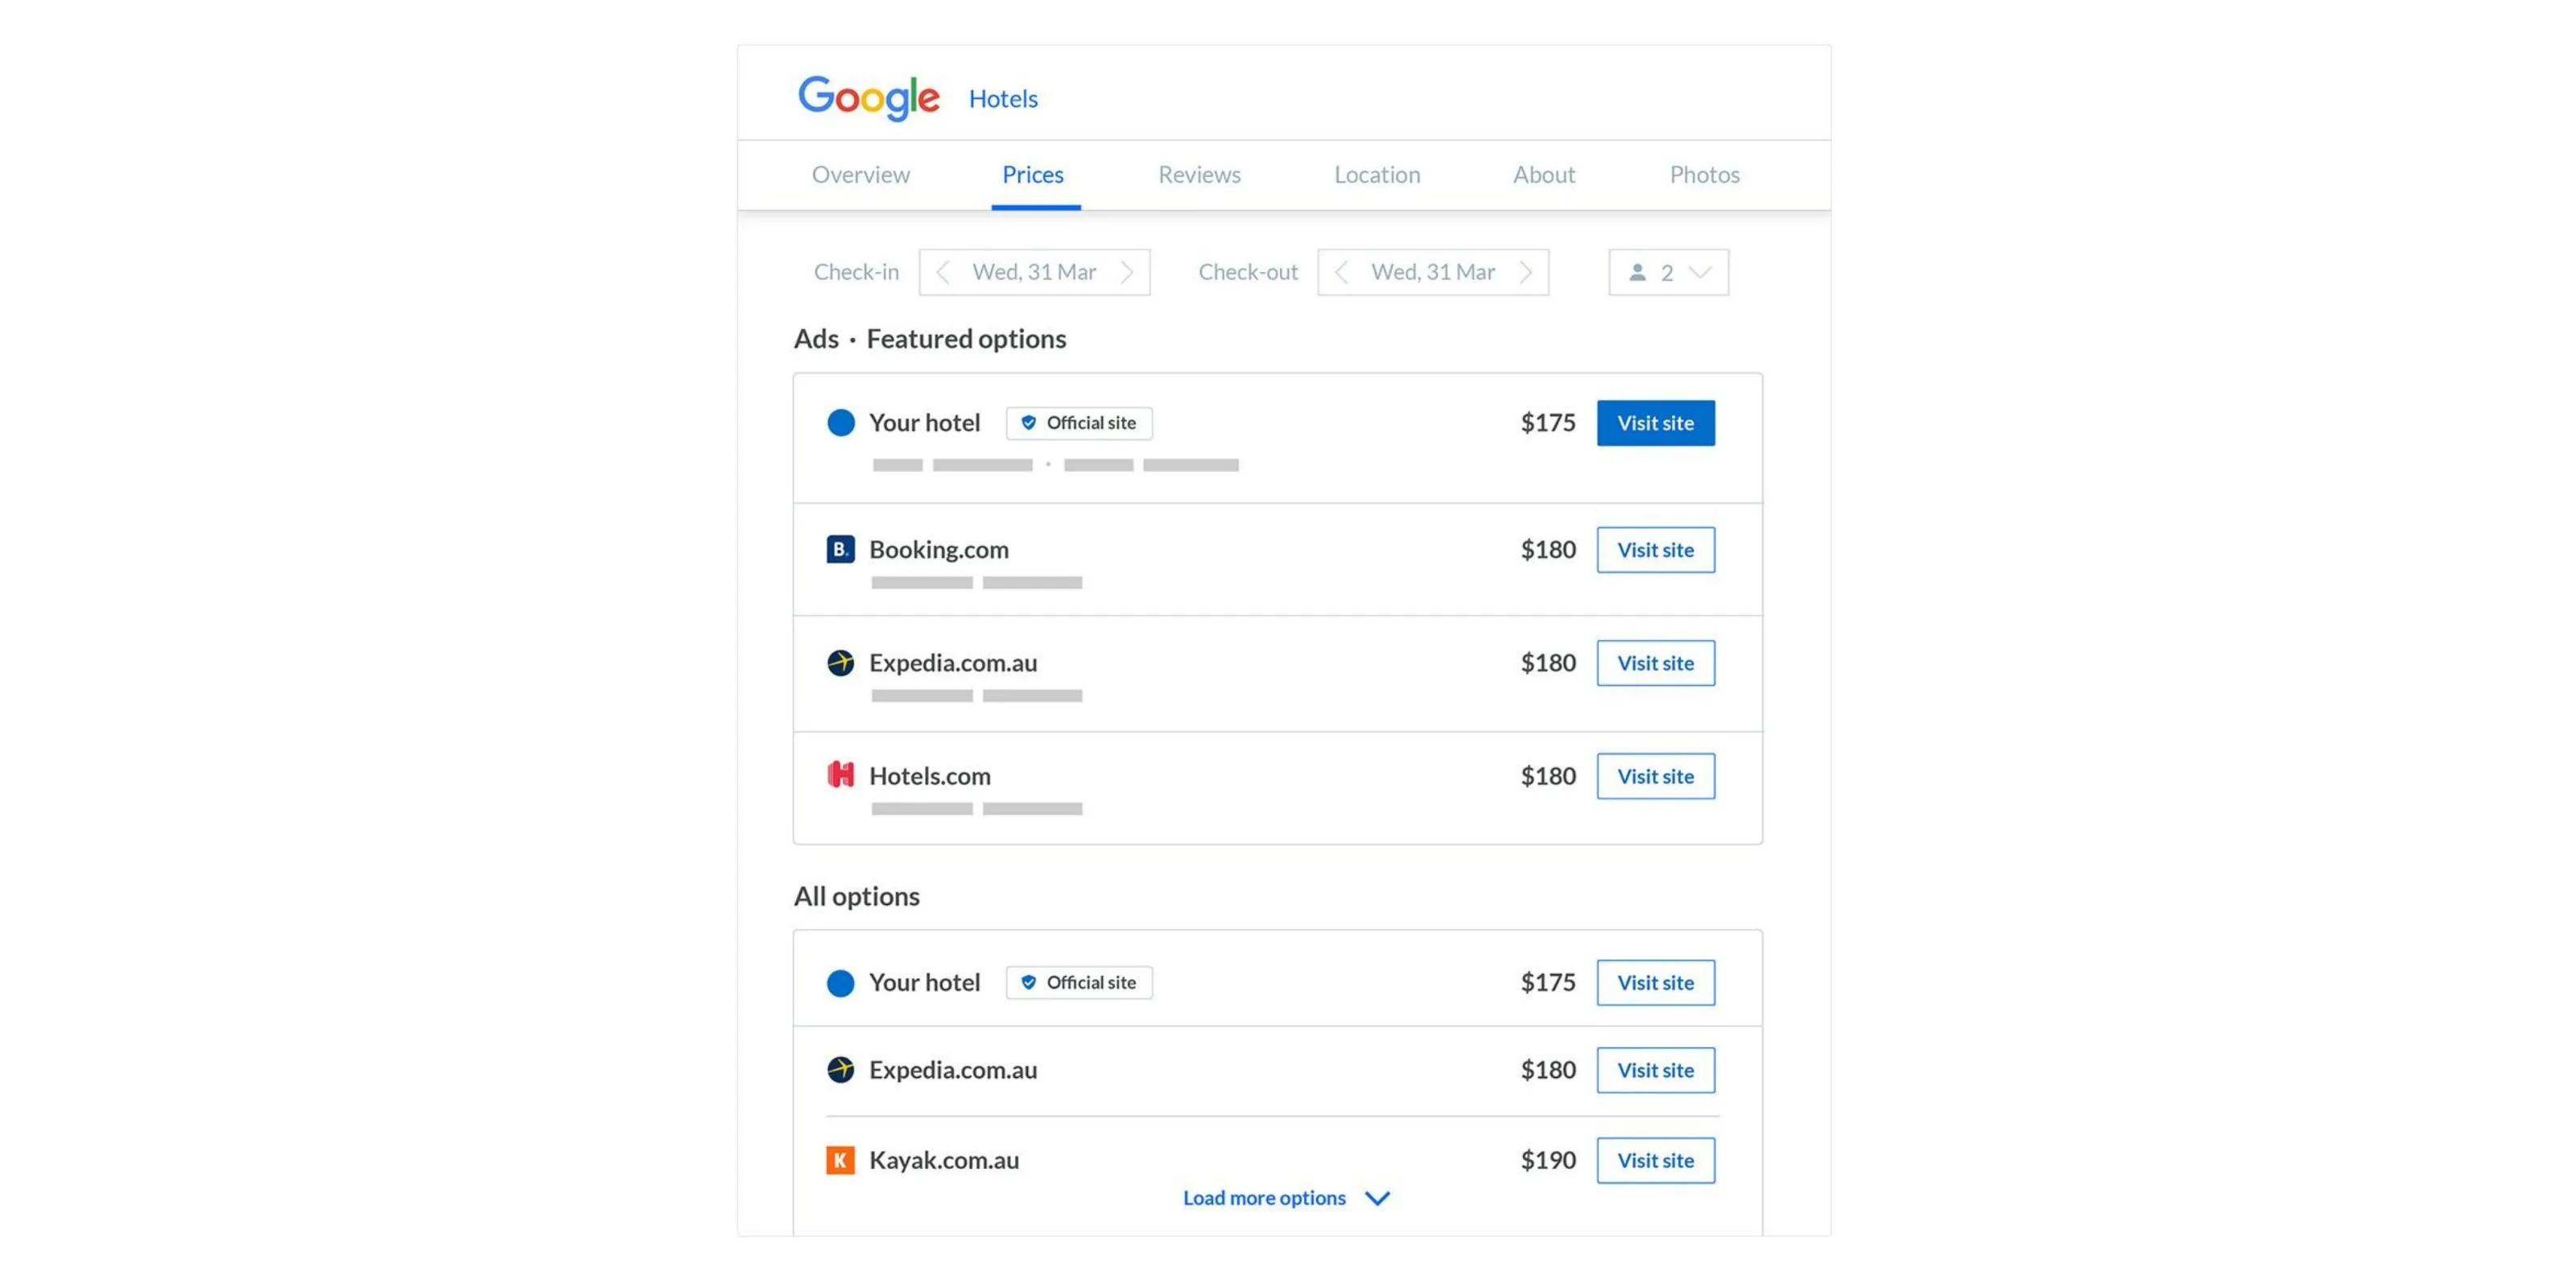Screen dimensions: 2576x1288
Task: Switch to the Reviews tab
Action: click(x=1199, y=174)
